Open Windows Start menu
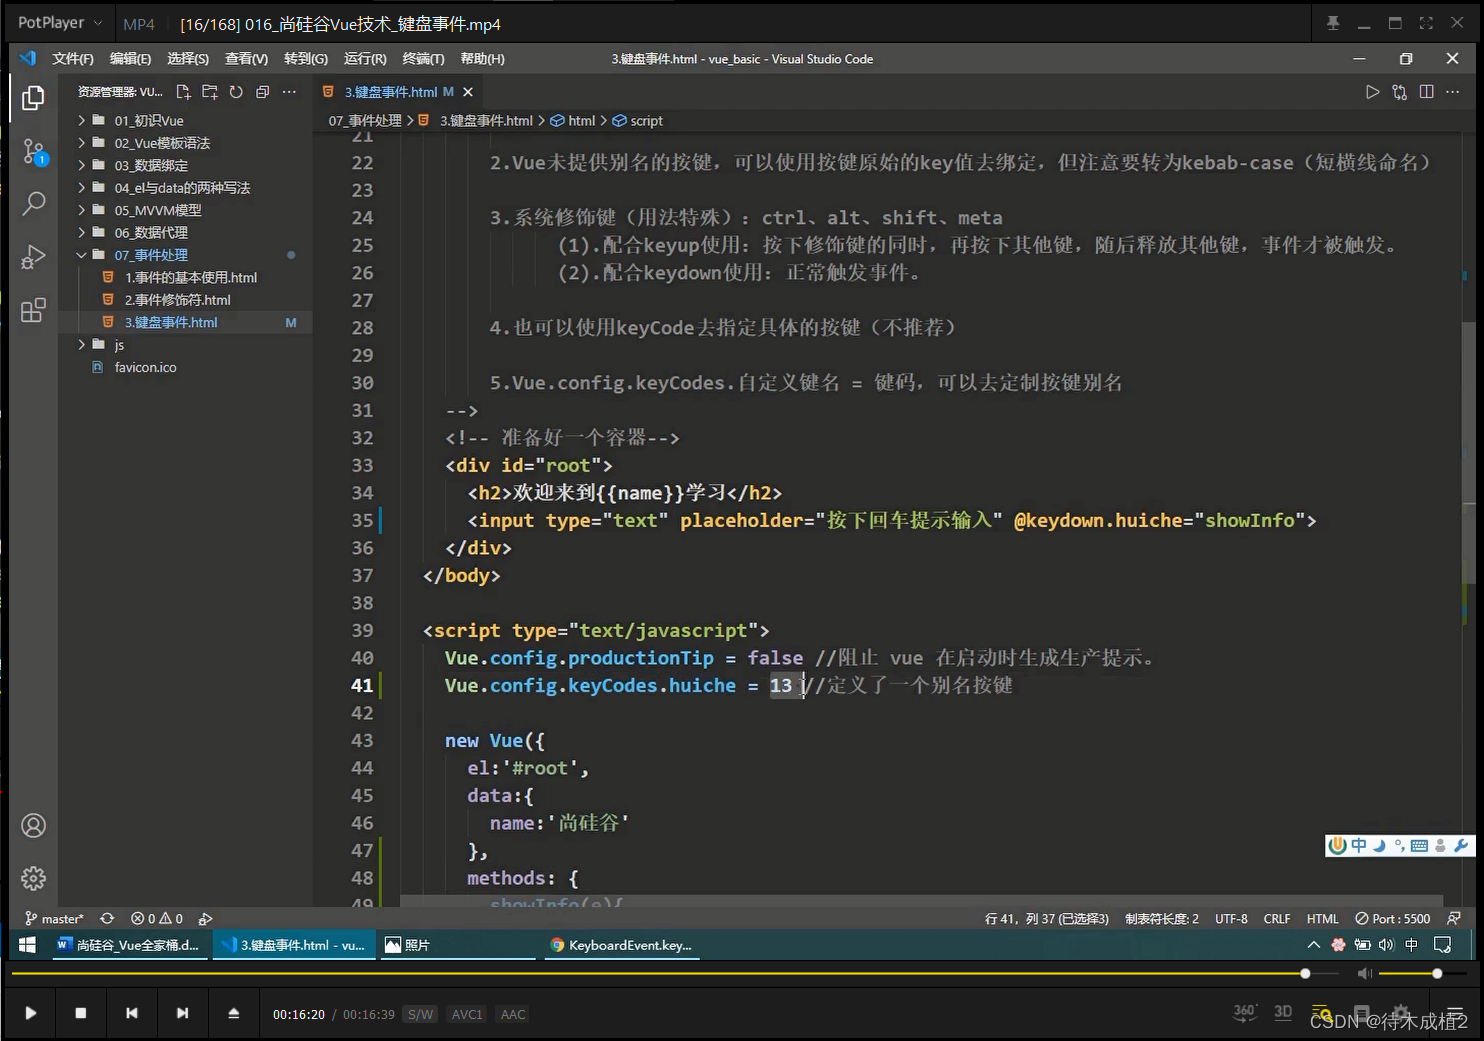Viewport: 1484px width, 1041px height. point(27,944)
